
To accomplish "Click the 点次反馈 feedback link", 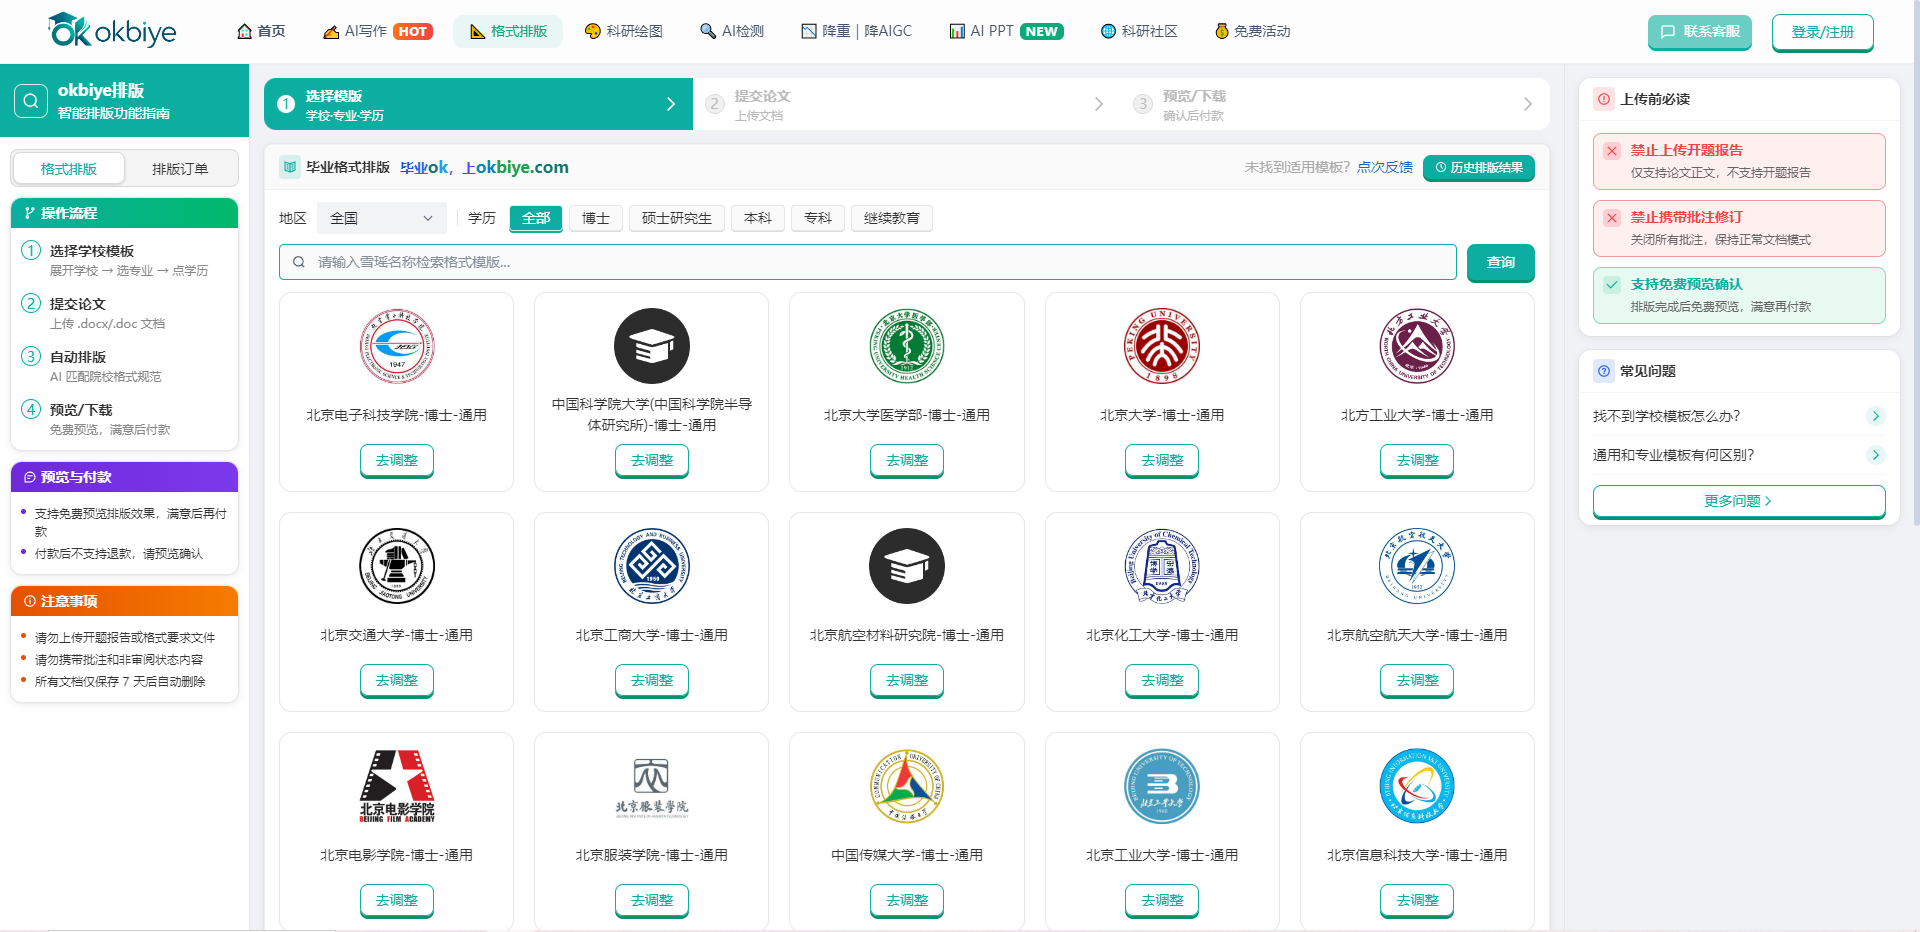I will pos(1385,167).
